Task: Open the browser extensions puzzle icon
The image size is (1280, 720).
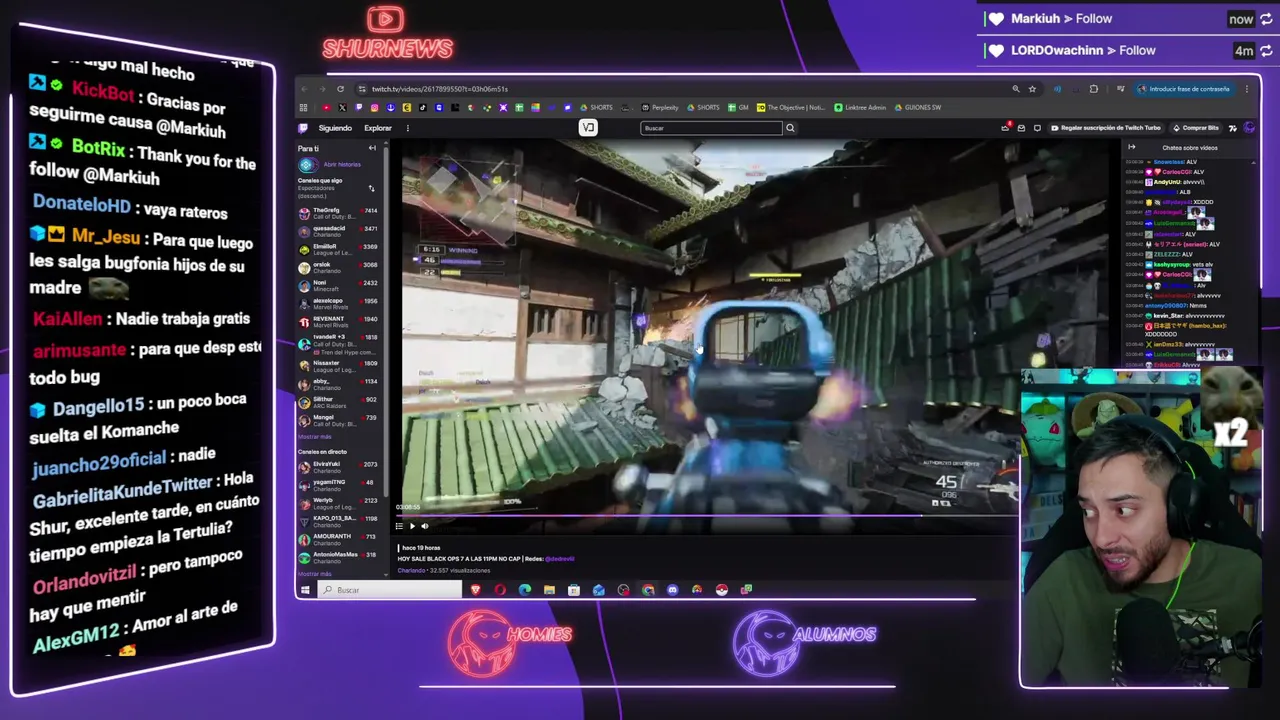Action: pyautogui.click(x=1093, y=89)
